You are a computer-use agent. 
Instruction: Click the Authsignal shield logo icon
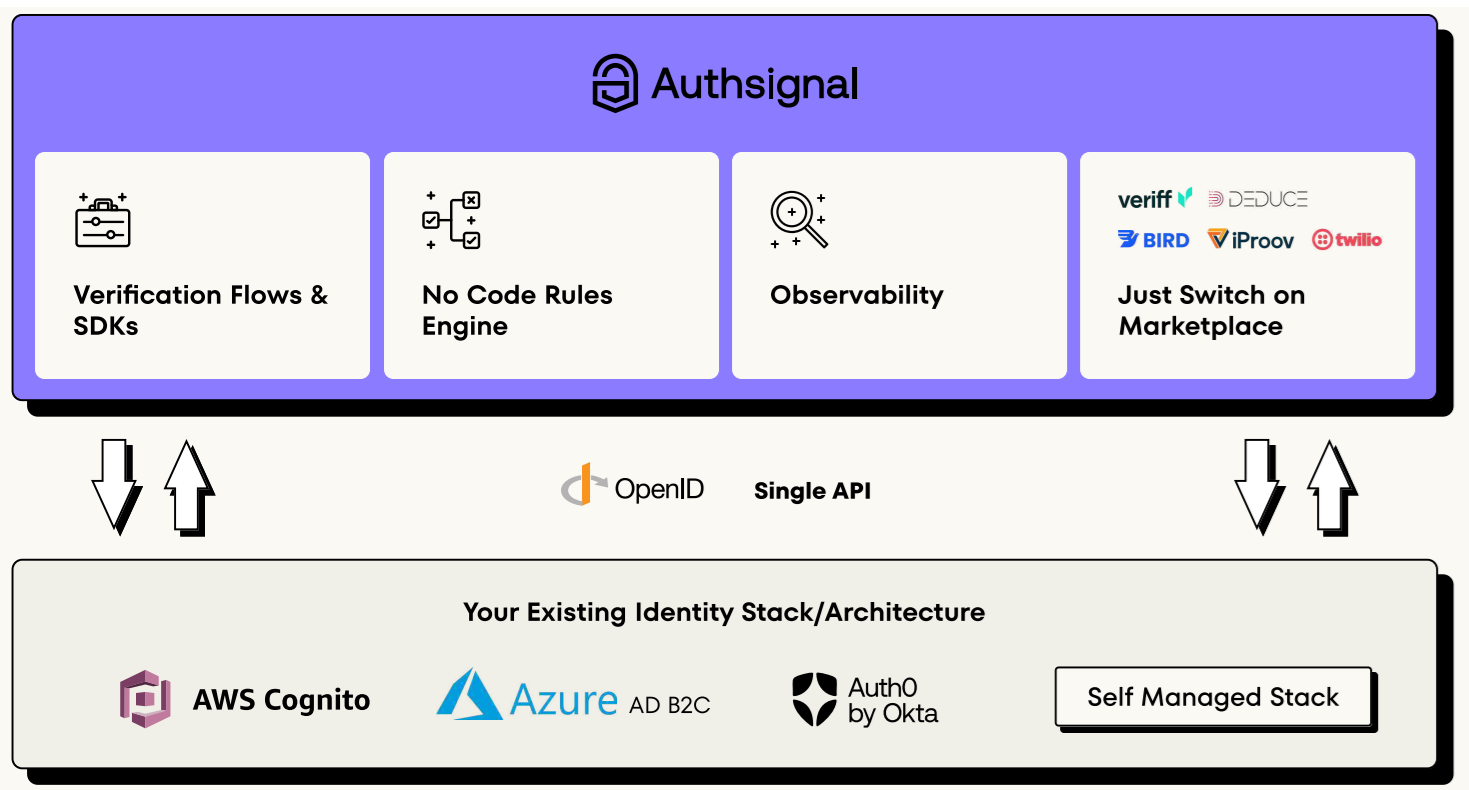pyautogui.click(x=615, y=84)
